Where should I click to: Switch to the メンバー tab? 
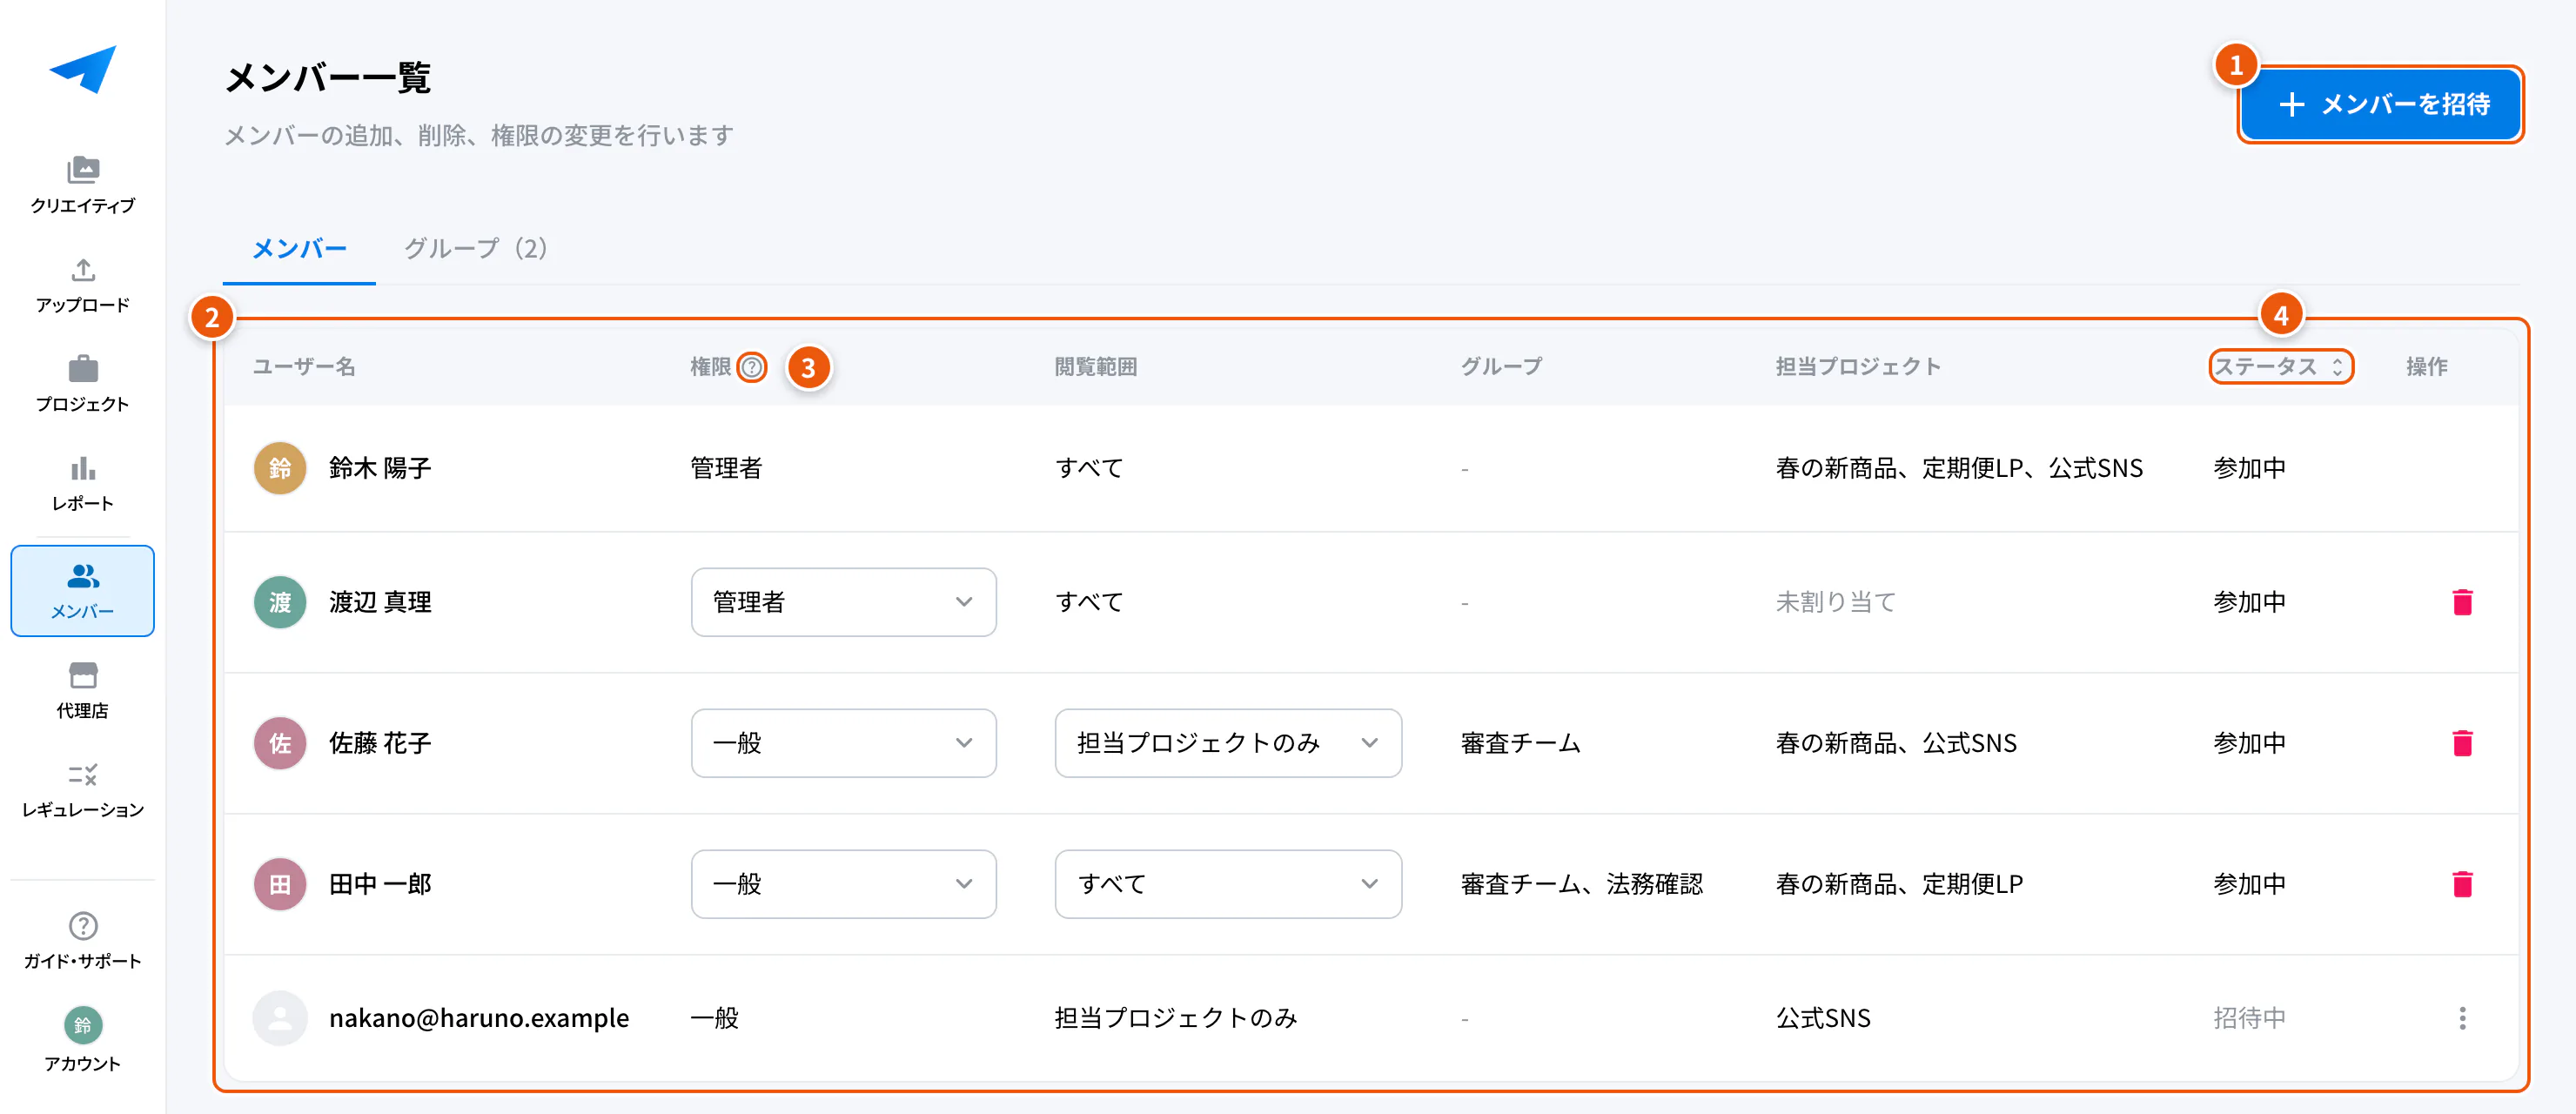click(299, 248)
